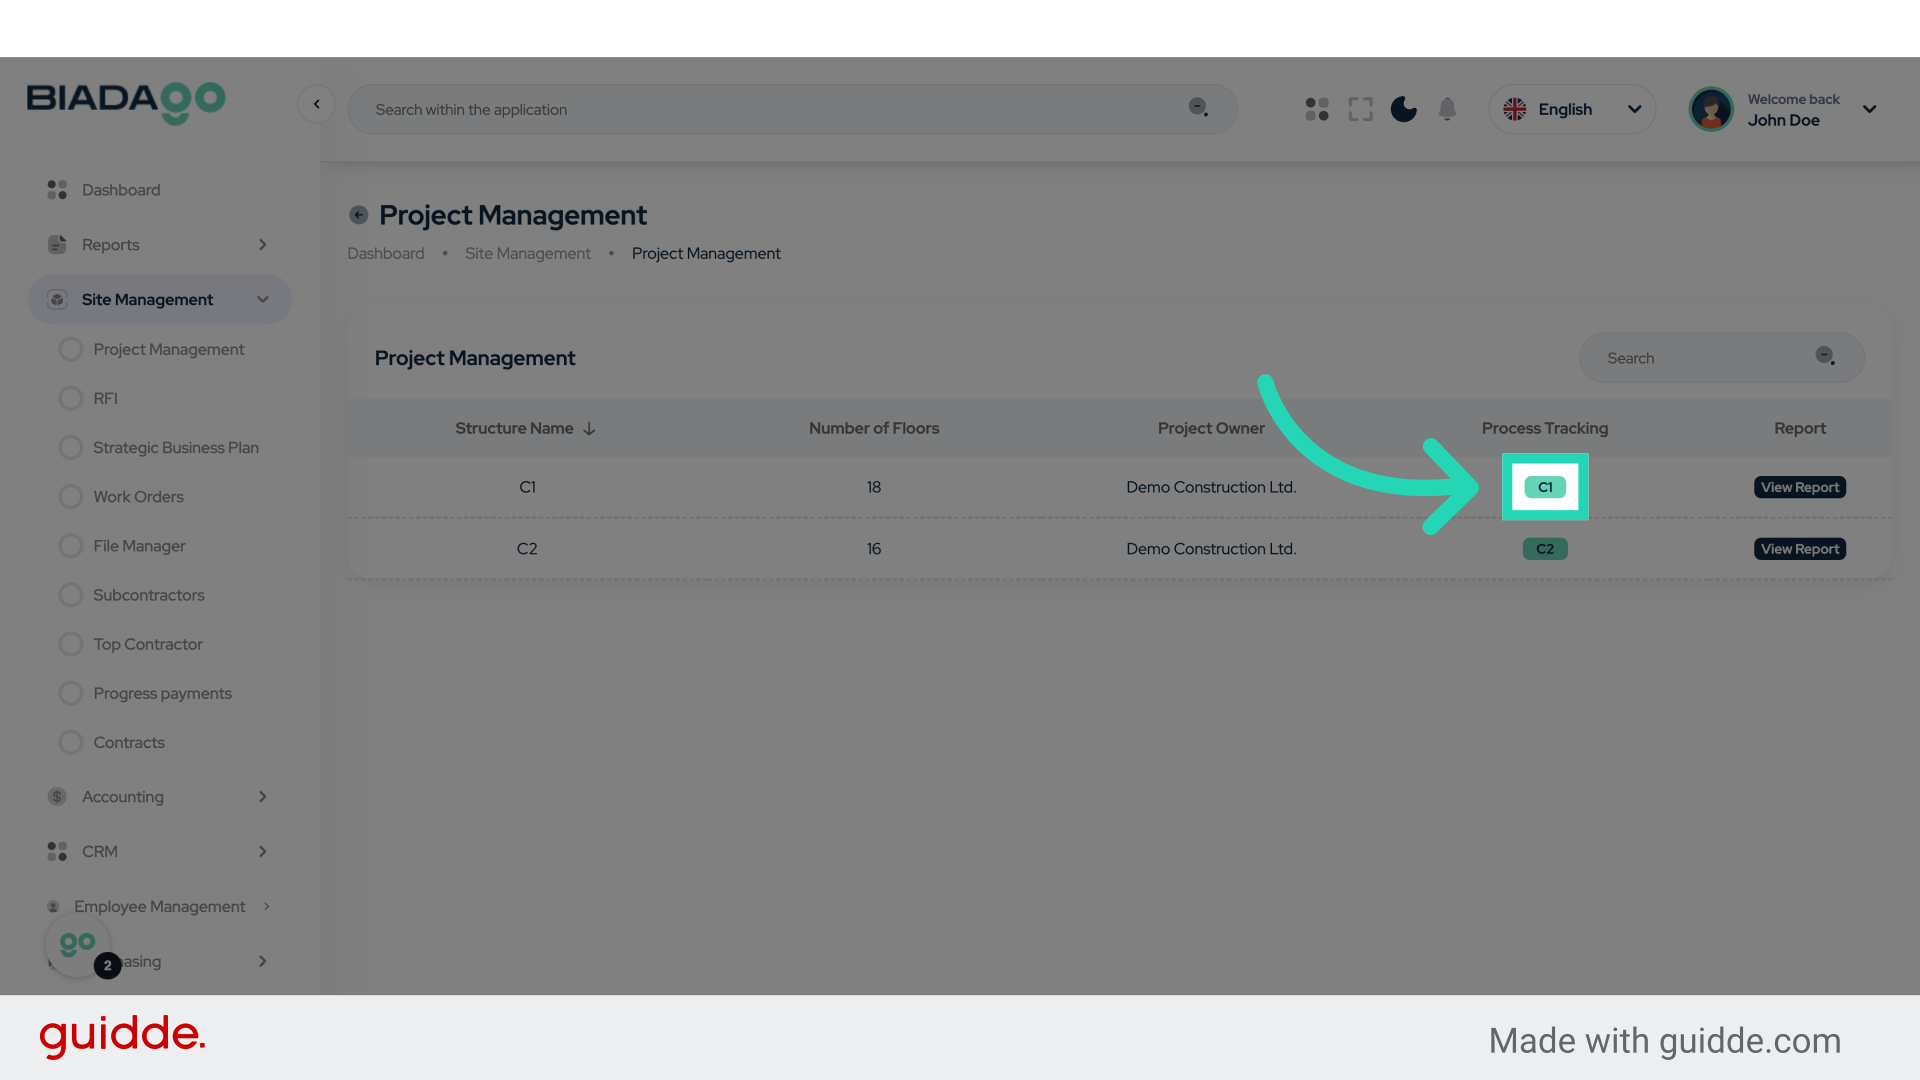Open the CRM menu item

(x=100, y=852)
